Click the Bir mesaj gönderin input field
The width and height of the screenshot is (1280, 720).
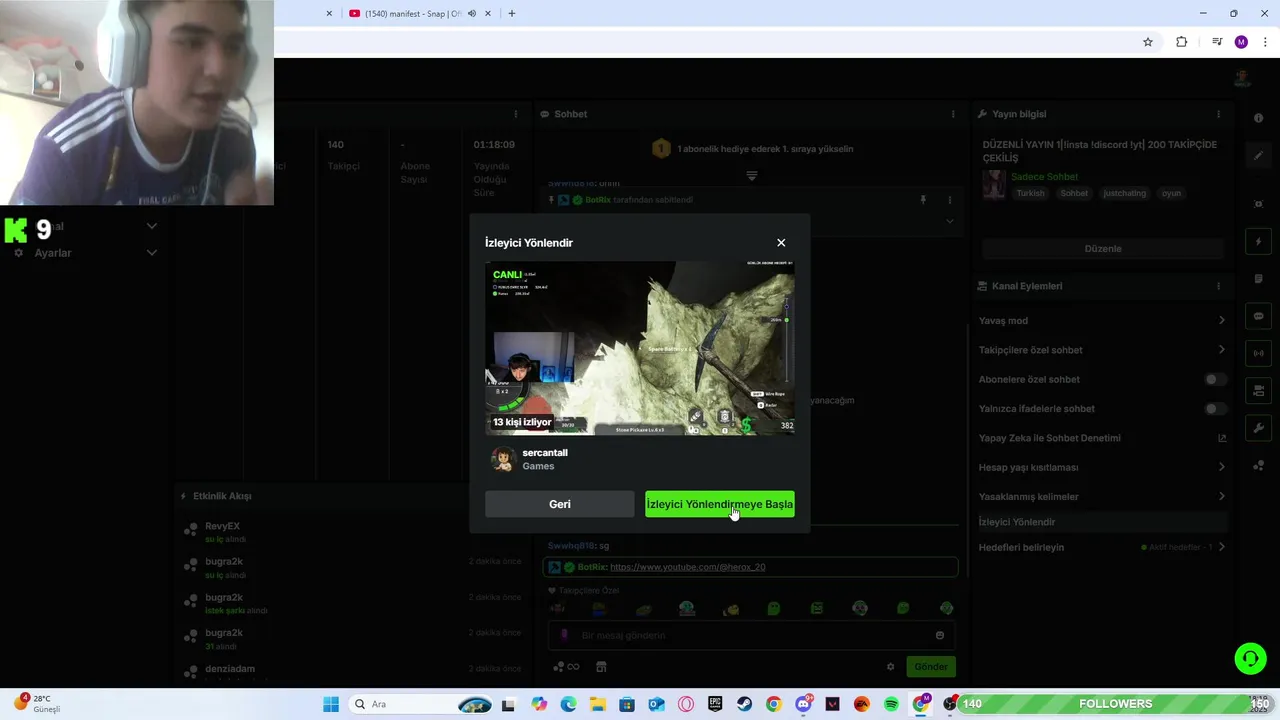pos(750,635)
